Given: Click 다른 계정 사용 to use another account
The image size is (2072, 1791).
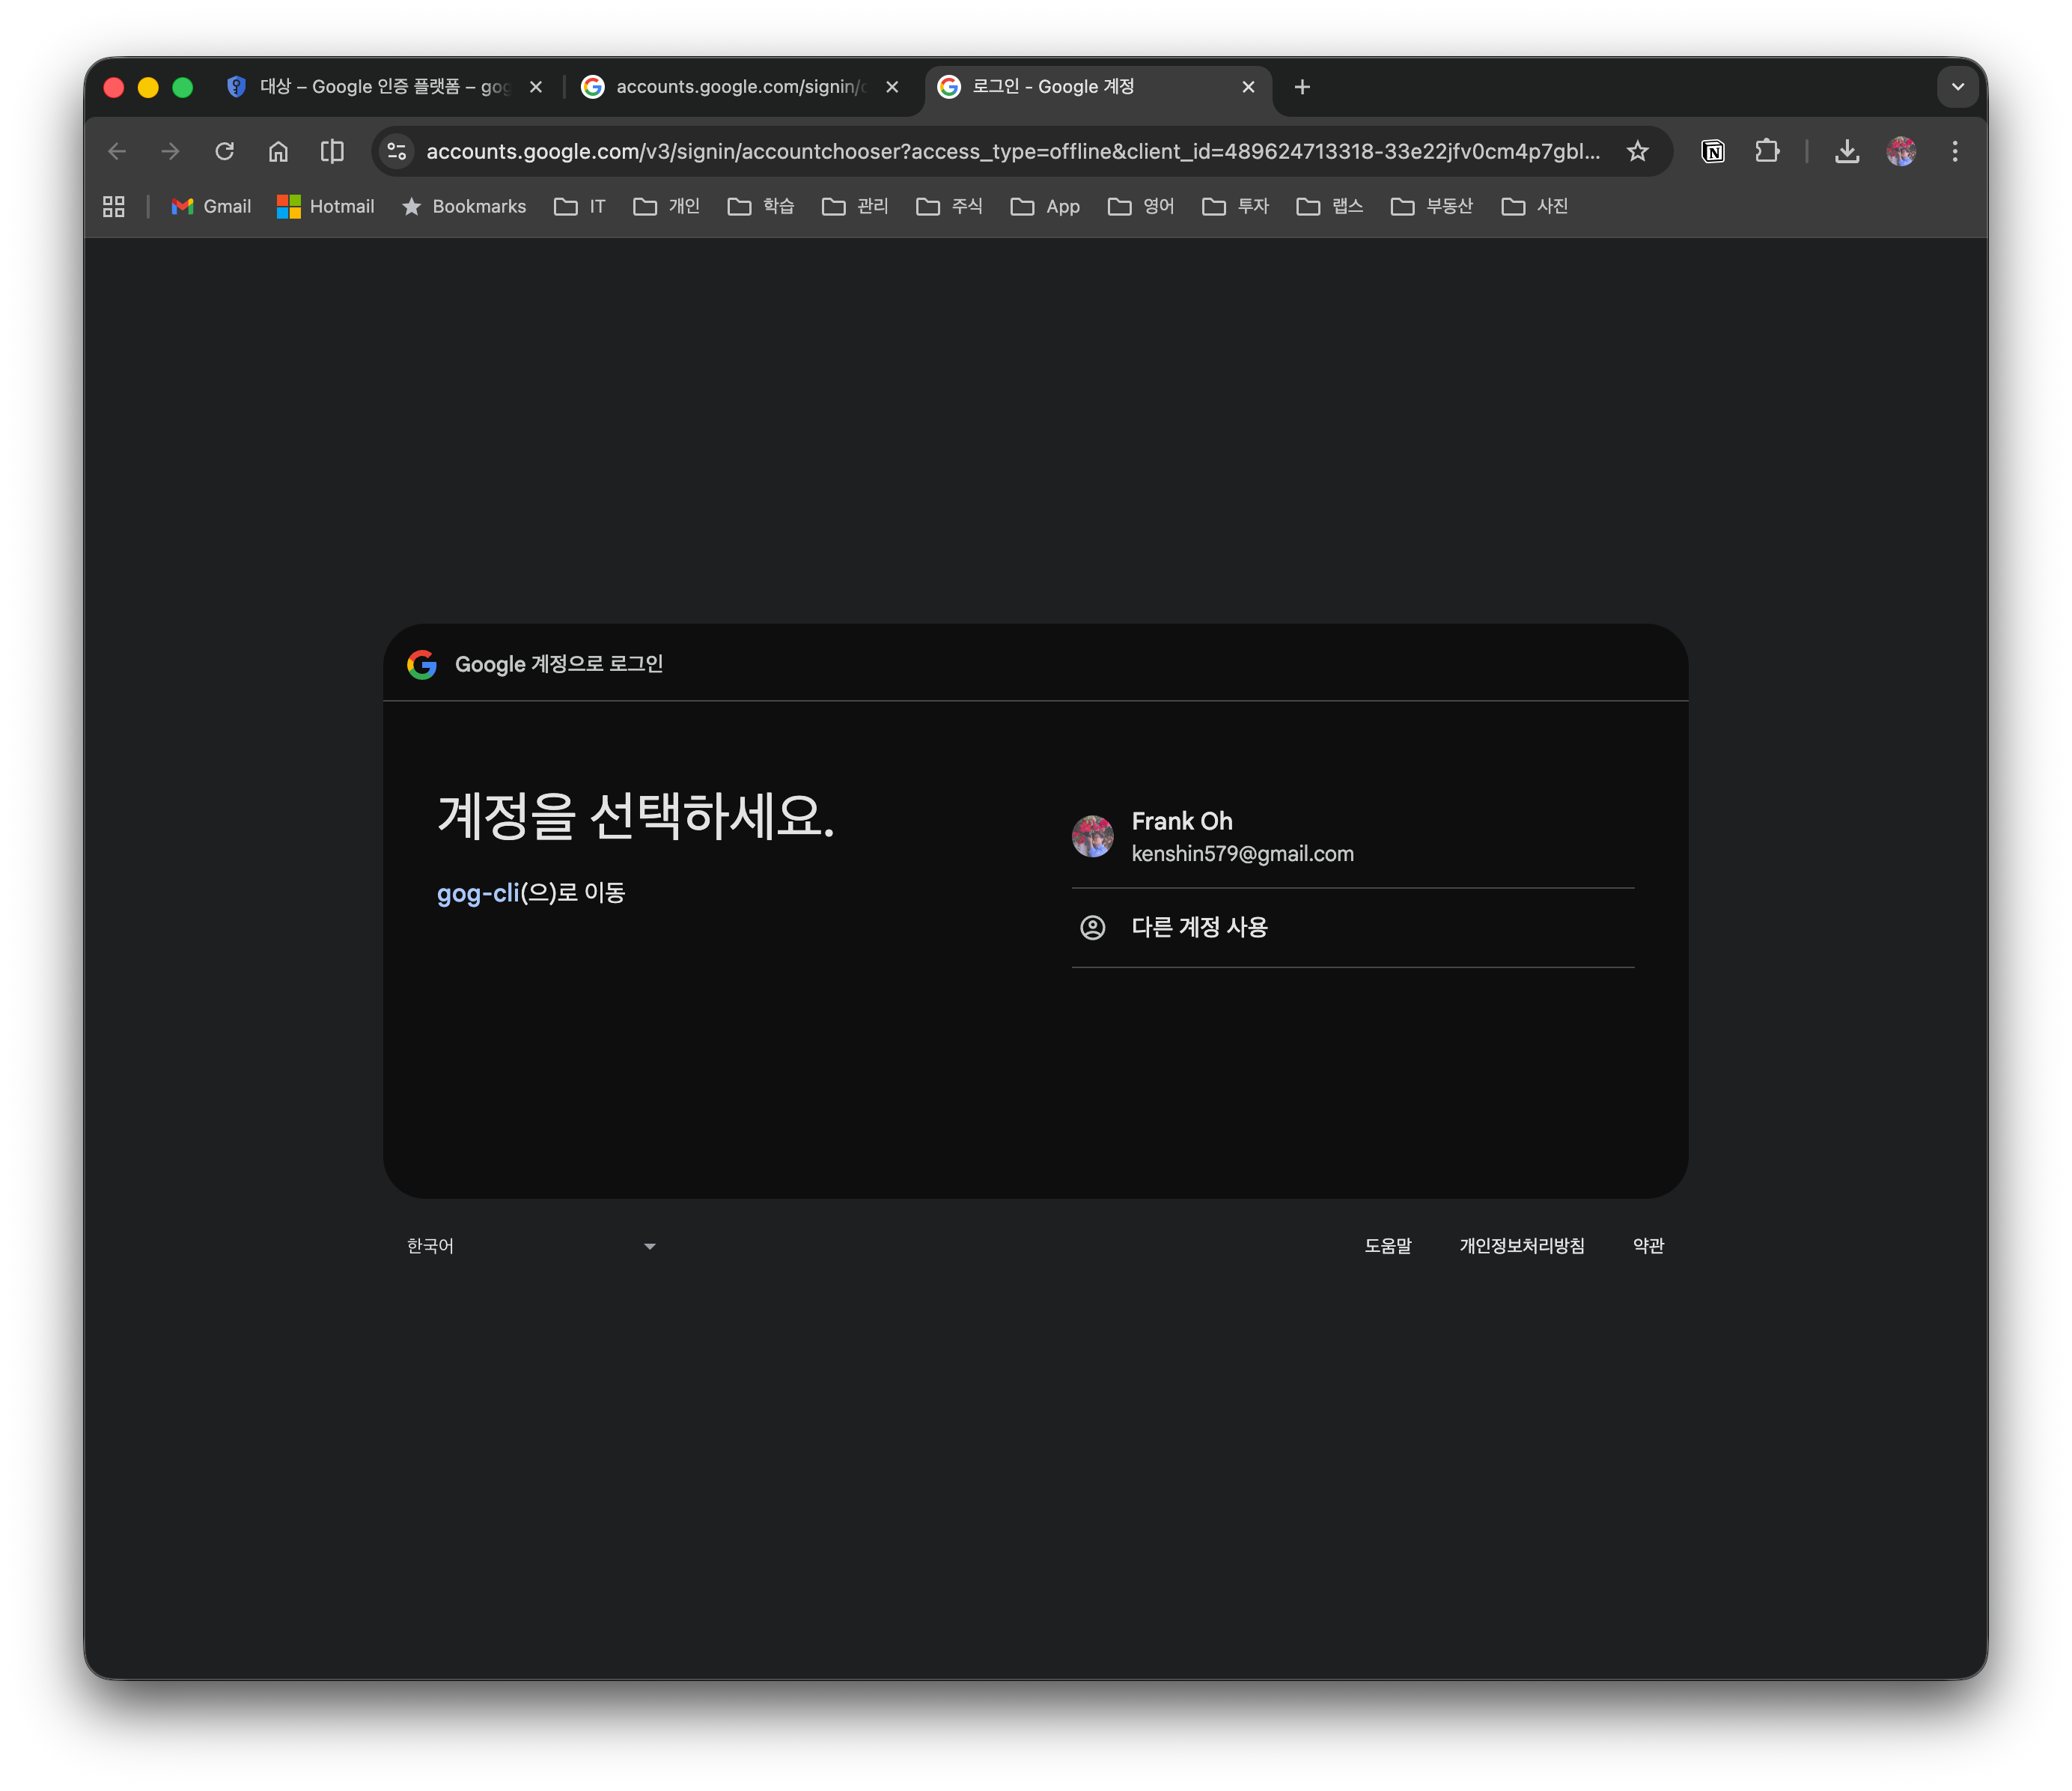Looking at the screenshot, I should [1199, 928].
